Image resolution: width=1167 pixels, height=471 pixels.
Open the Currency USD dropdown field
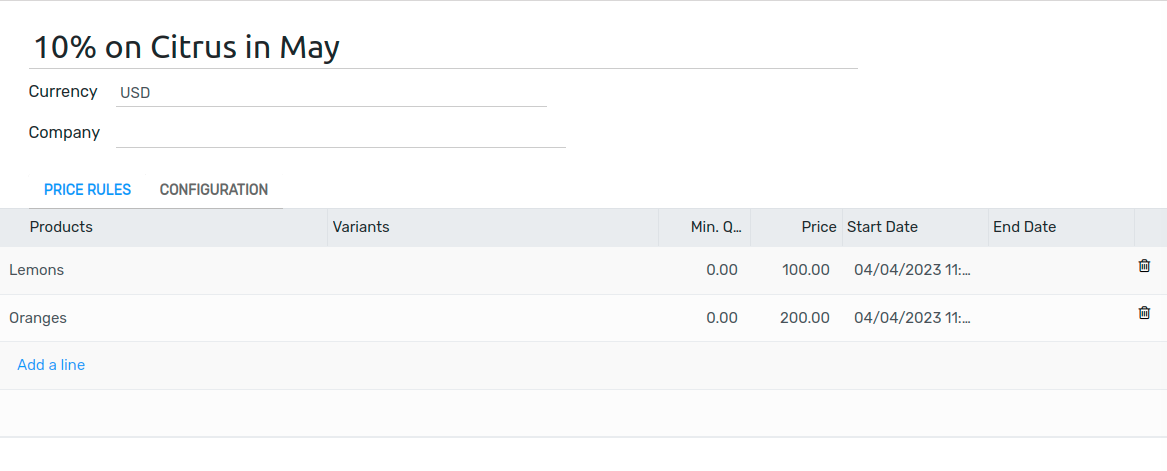(x=331, y=93)
